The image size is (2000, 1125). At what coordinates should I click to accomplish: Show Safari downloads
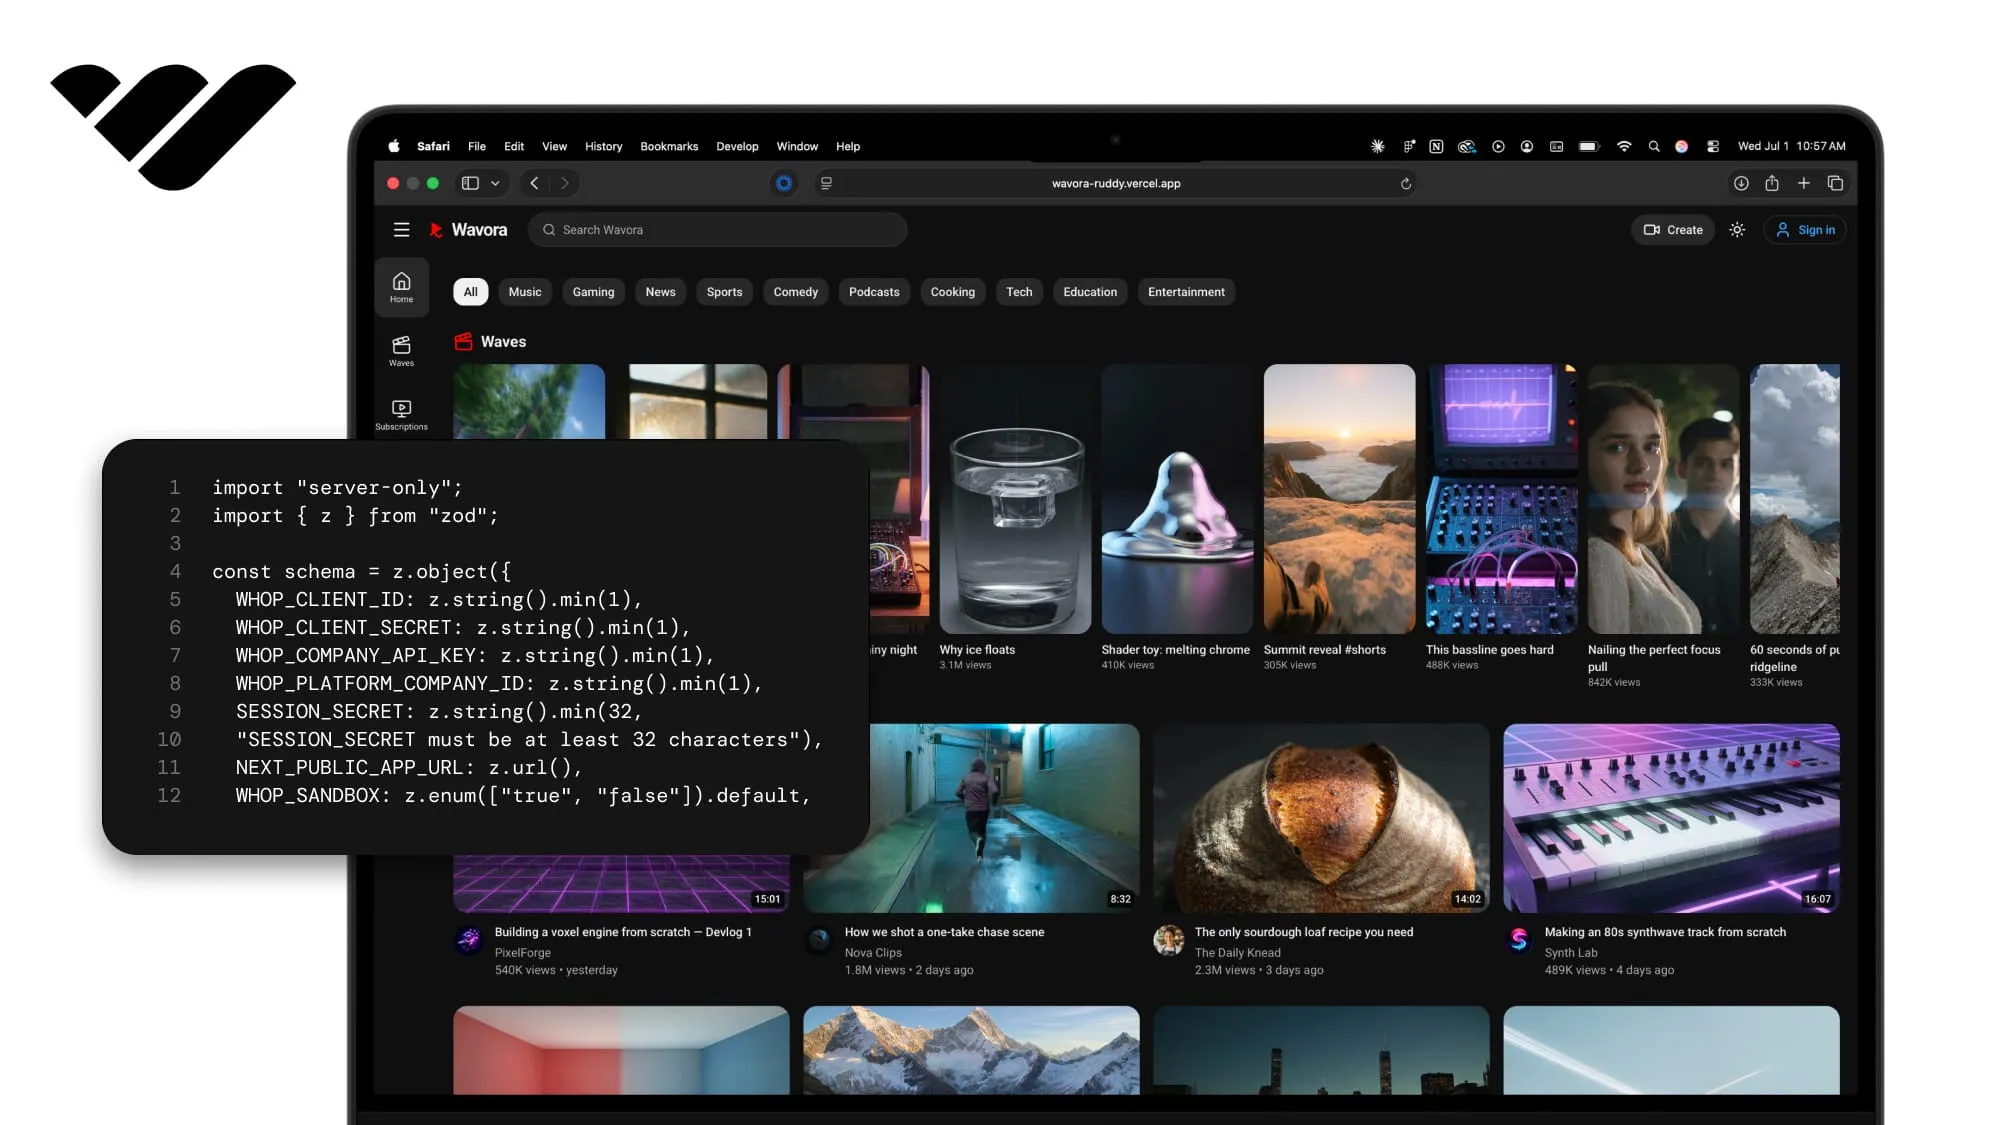pyautogui.click(x=1741, y=183)
